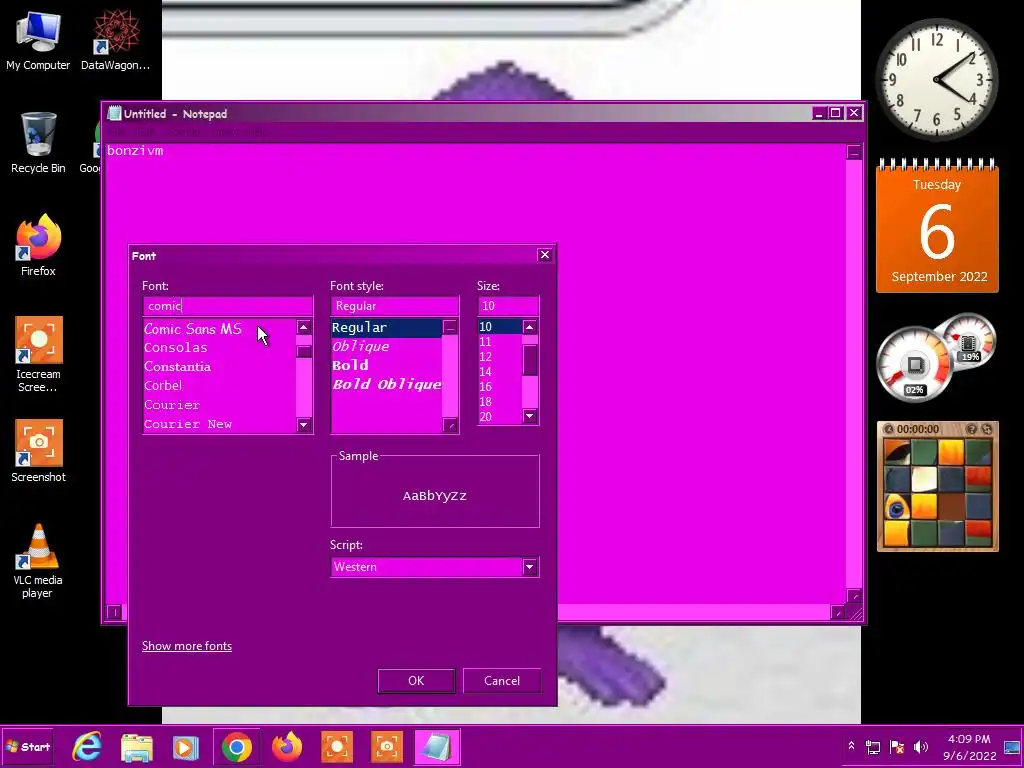This screenshot has height=768, width=1024.
Task: Launch Firefox from the desktop shortcut
Action: (x=38, y=245)
